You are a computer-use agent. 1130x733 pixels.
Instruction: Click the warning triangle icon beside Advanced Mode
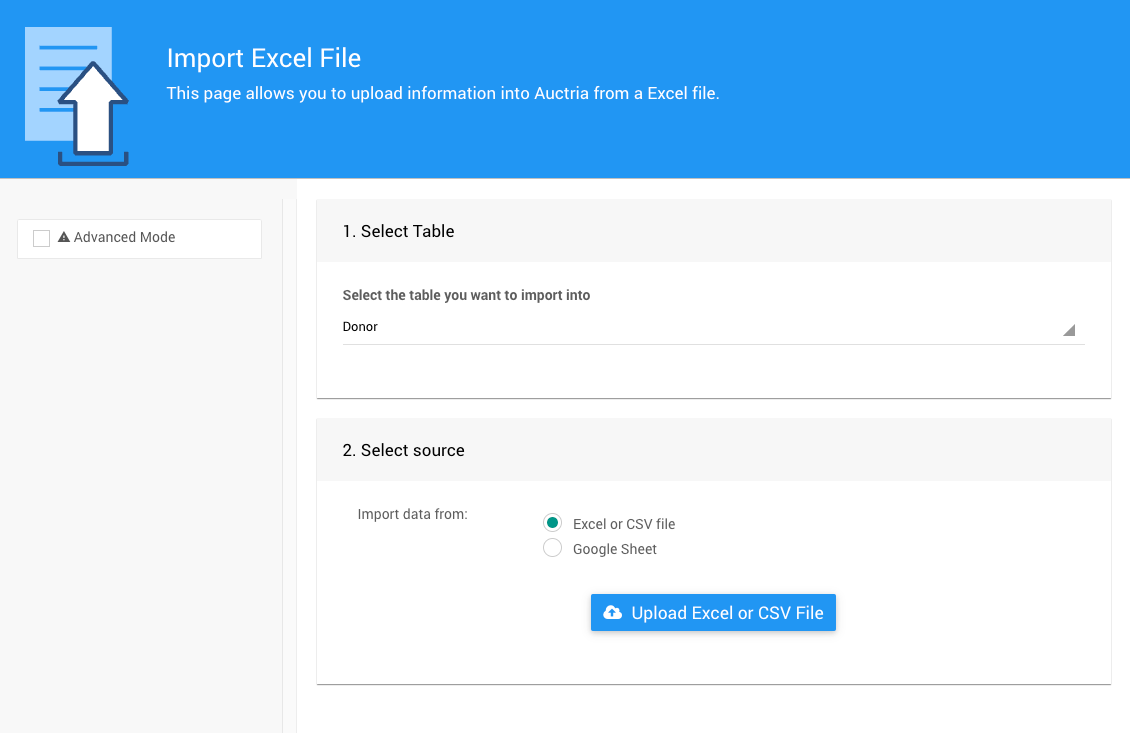[x=64, y=238]
